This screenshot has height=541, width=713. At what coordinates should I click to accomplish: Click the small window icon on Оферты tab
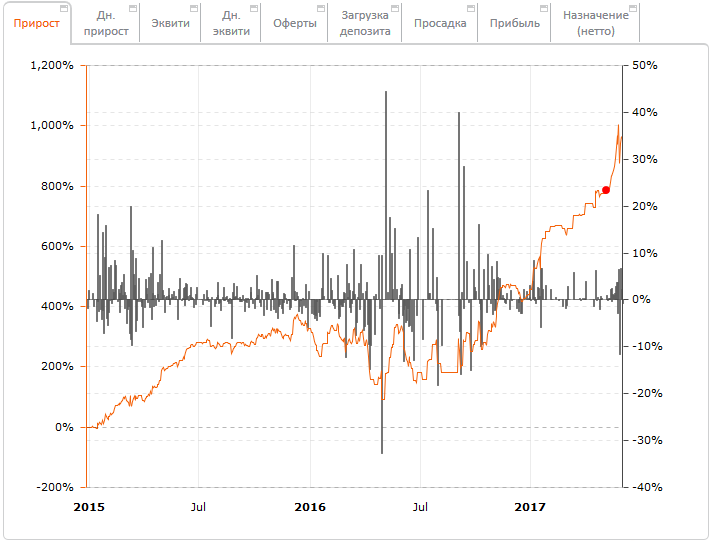pos(322,8)
